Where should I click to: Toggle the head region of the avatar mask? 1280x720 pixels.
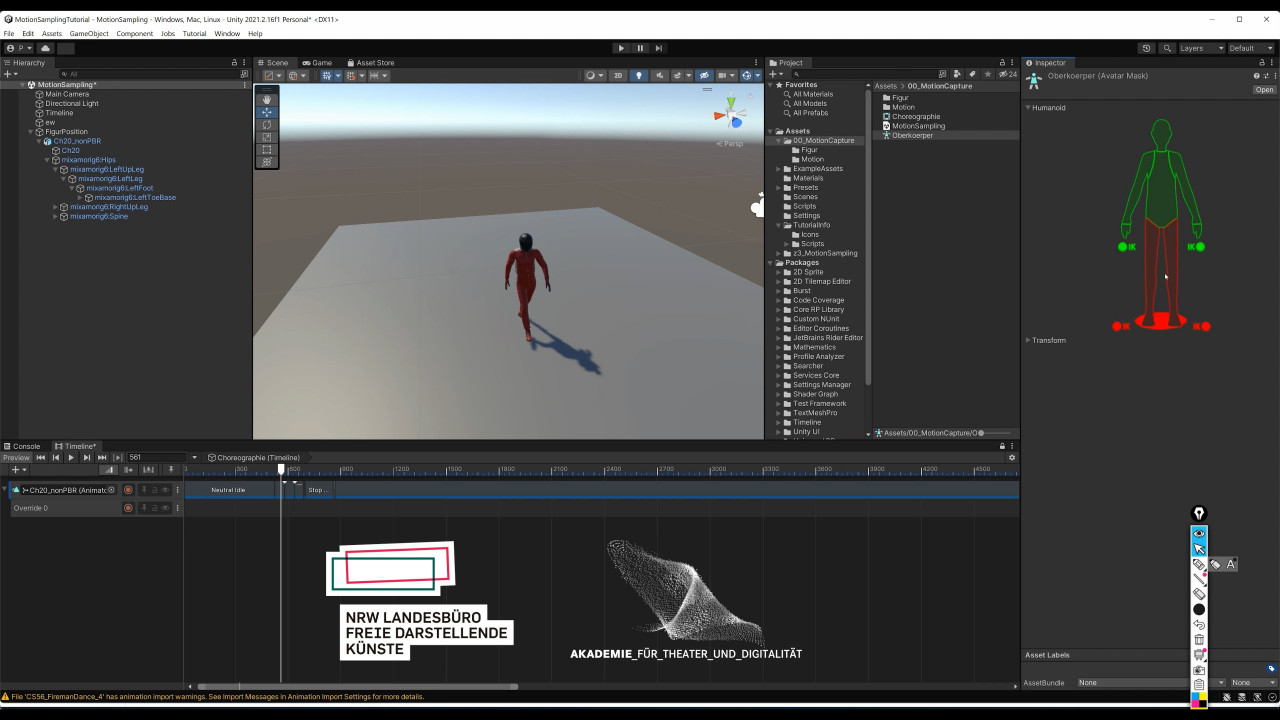1161,132
